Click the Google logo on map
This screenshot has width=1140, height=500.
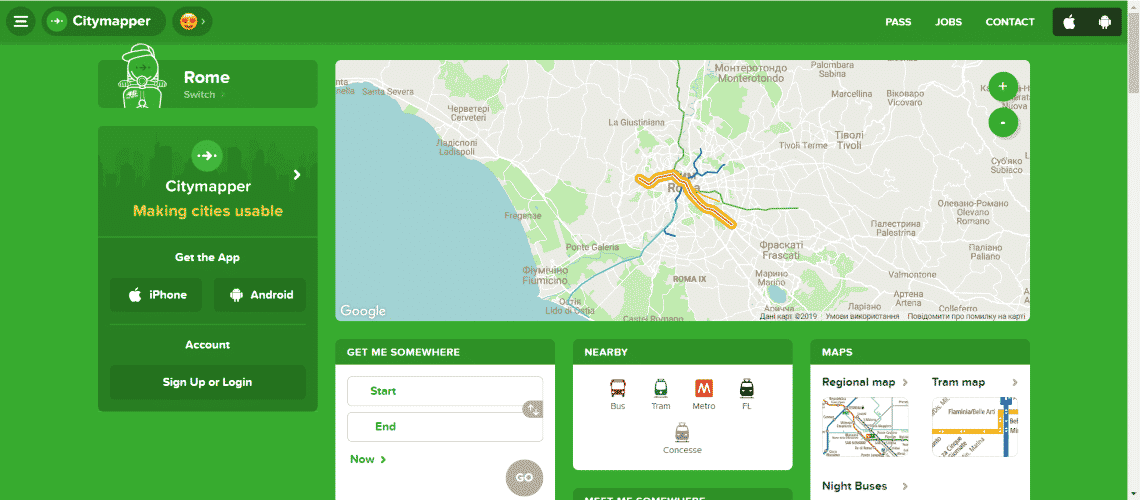coord(363,311)
